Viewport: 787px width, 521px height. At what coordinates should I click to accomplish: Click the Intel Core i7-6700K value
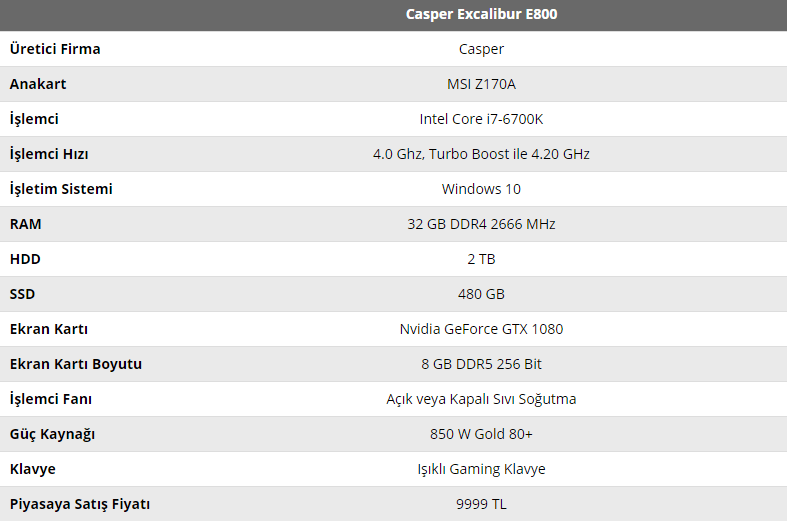481,119
